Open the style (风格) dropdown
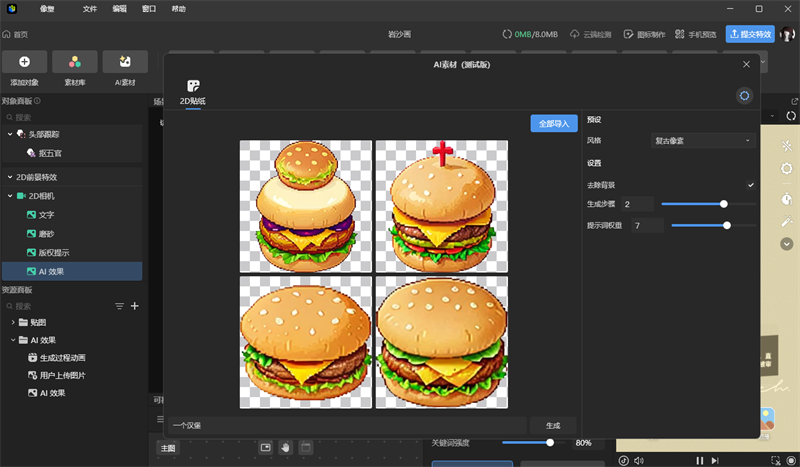This screenshot has height=467, width=800. pyautogui.click(x=703, y=141)
